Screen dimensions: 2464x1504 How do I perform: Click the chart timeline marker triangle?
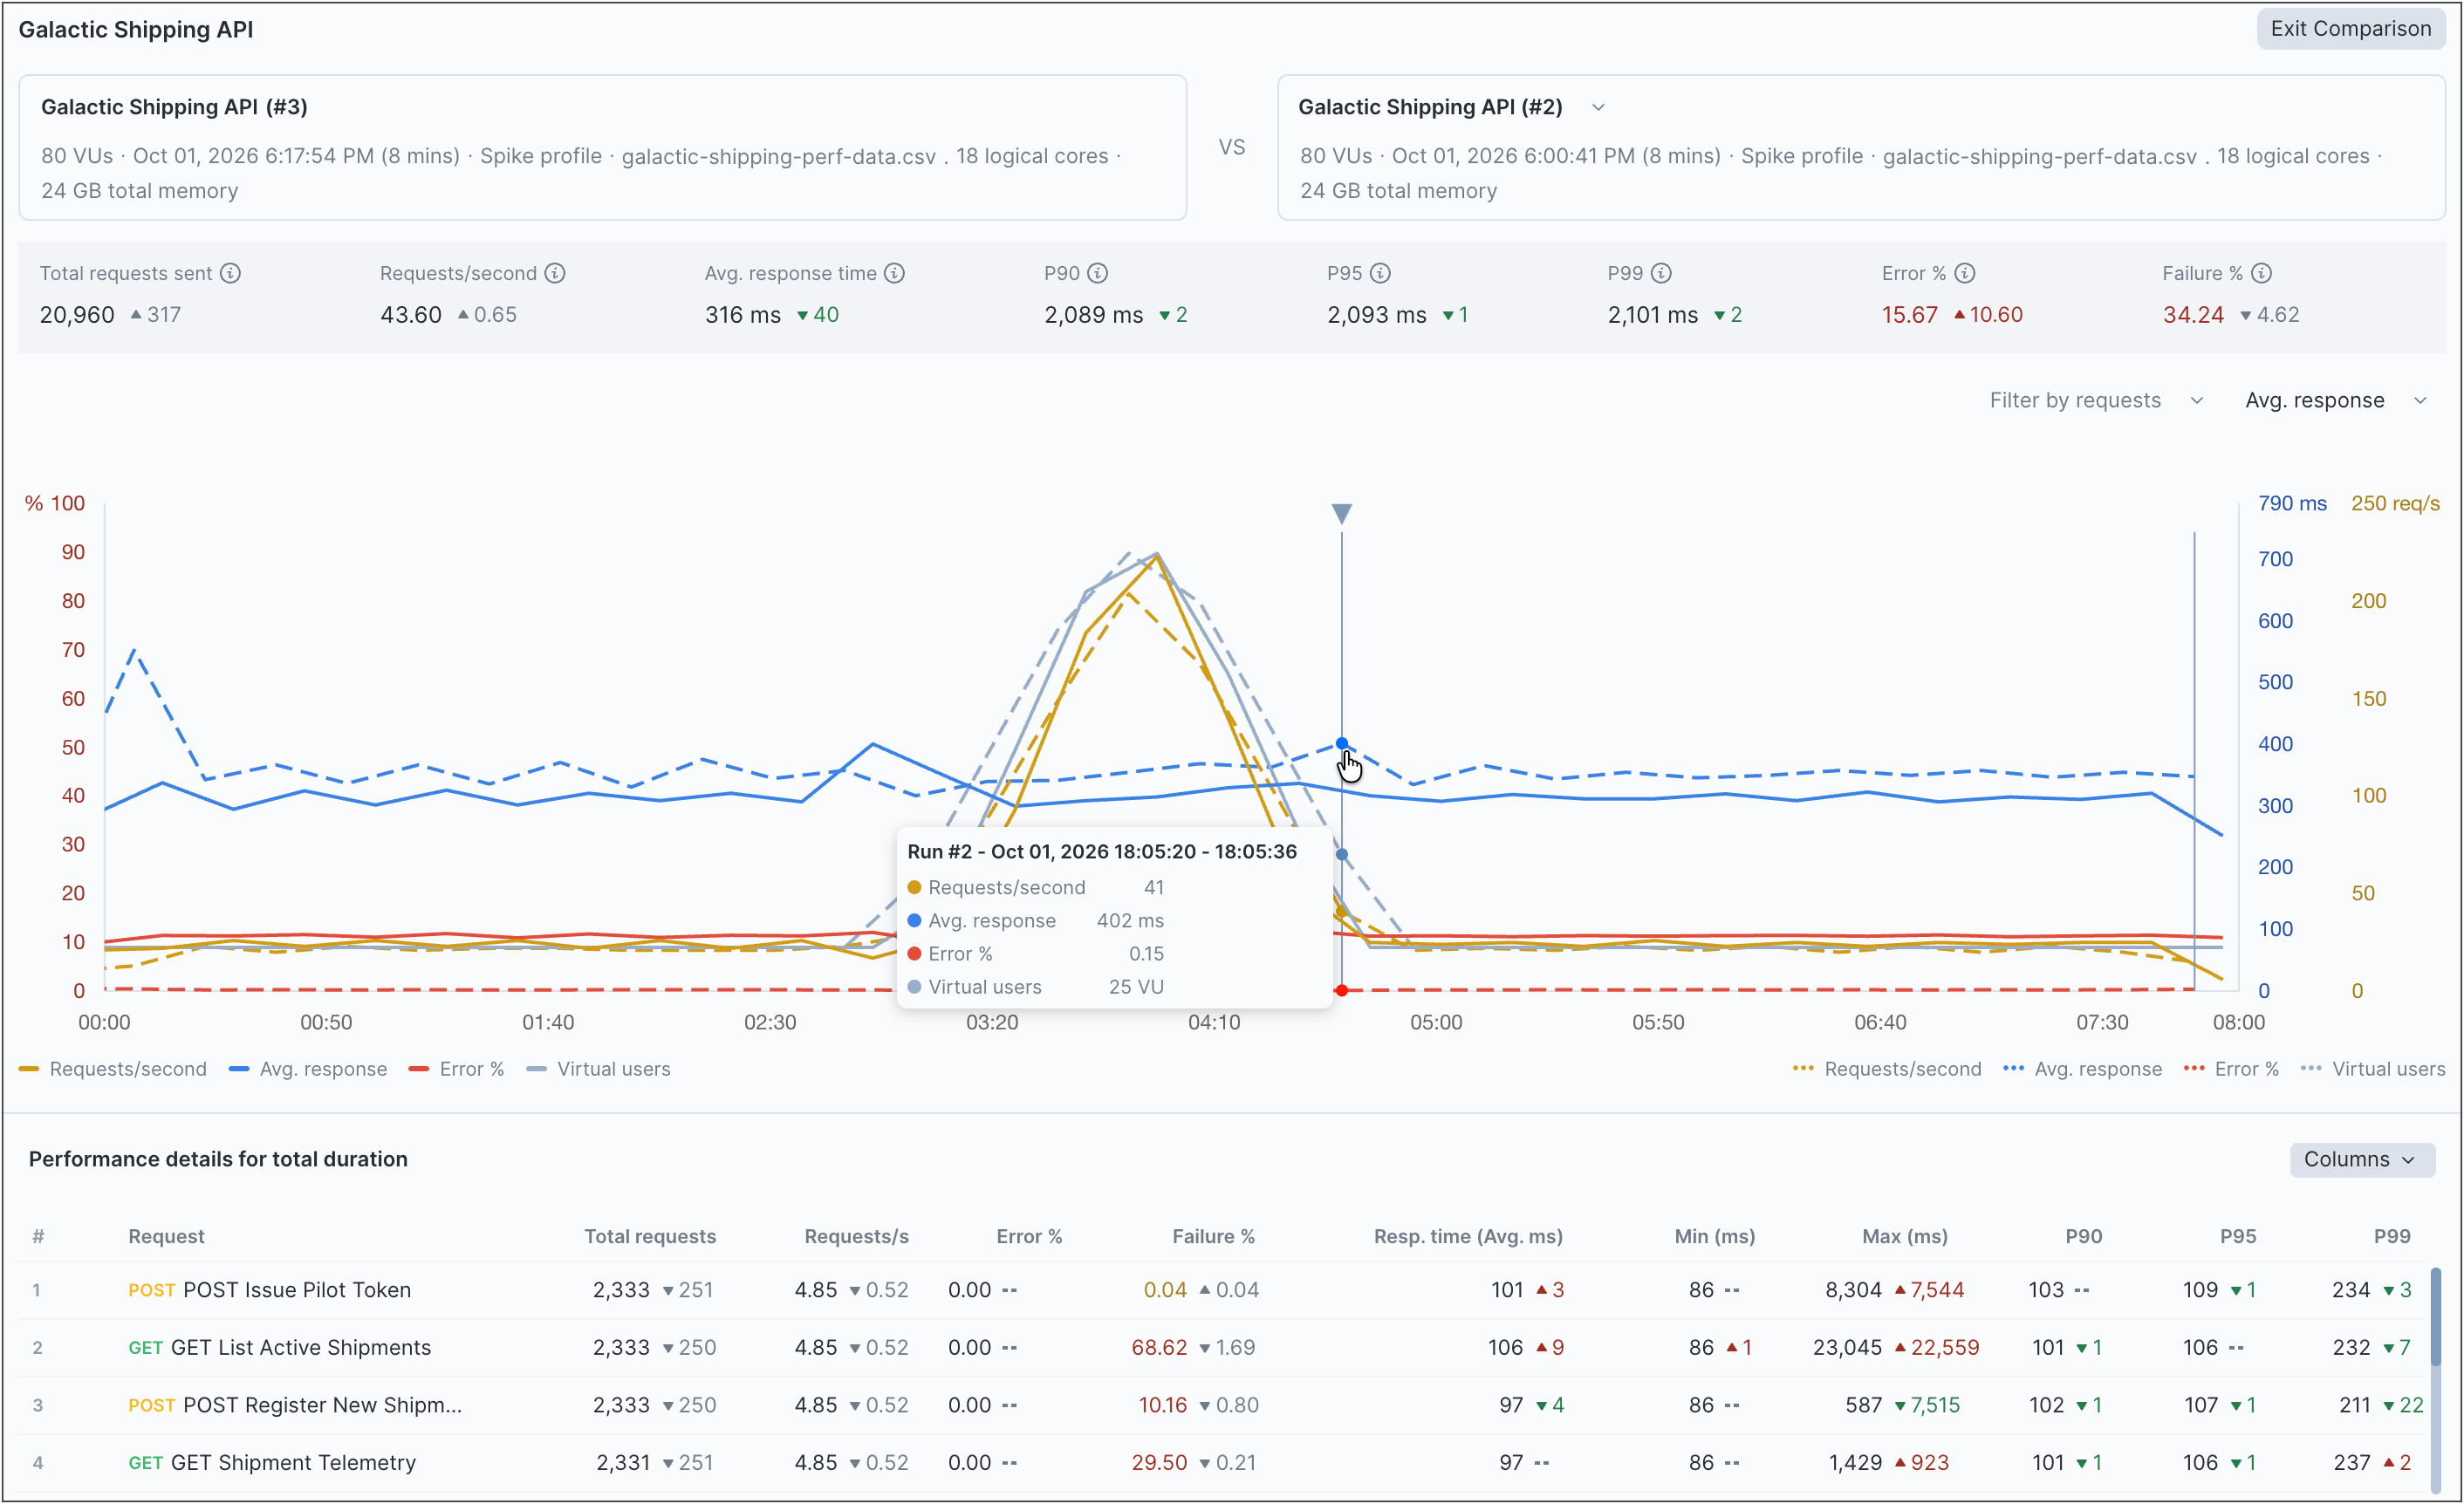pos(1342,514)
